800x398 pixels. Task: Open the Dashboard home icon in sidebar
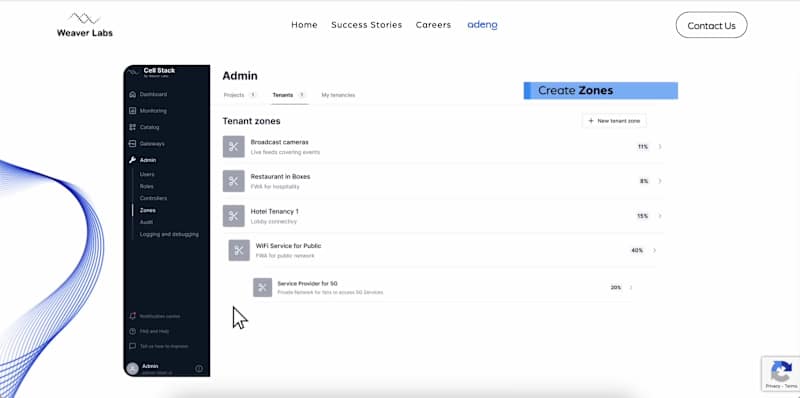click(133, 94)
